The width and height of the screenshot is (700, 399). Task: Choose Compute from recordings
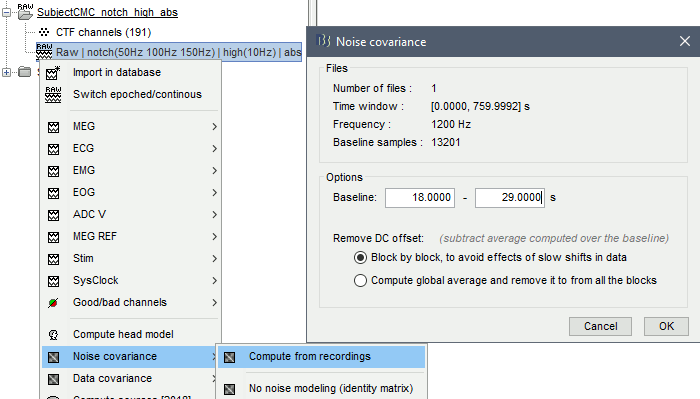tap(321, 357)
